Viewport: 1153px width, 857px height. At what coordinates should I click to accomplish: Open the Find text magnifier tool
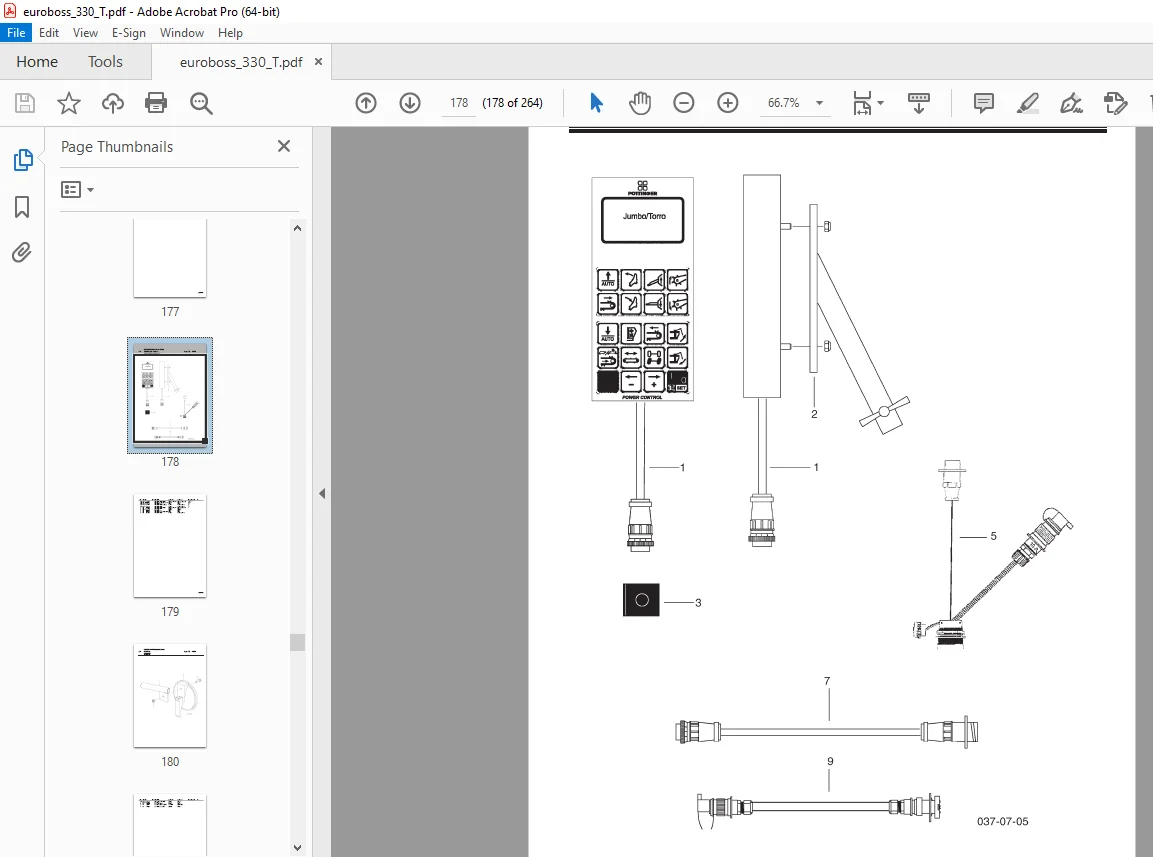201,103
